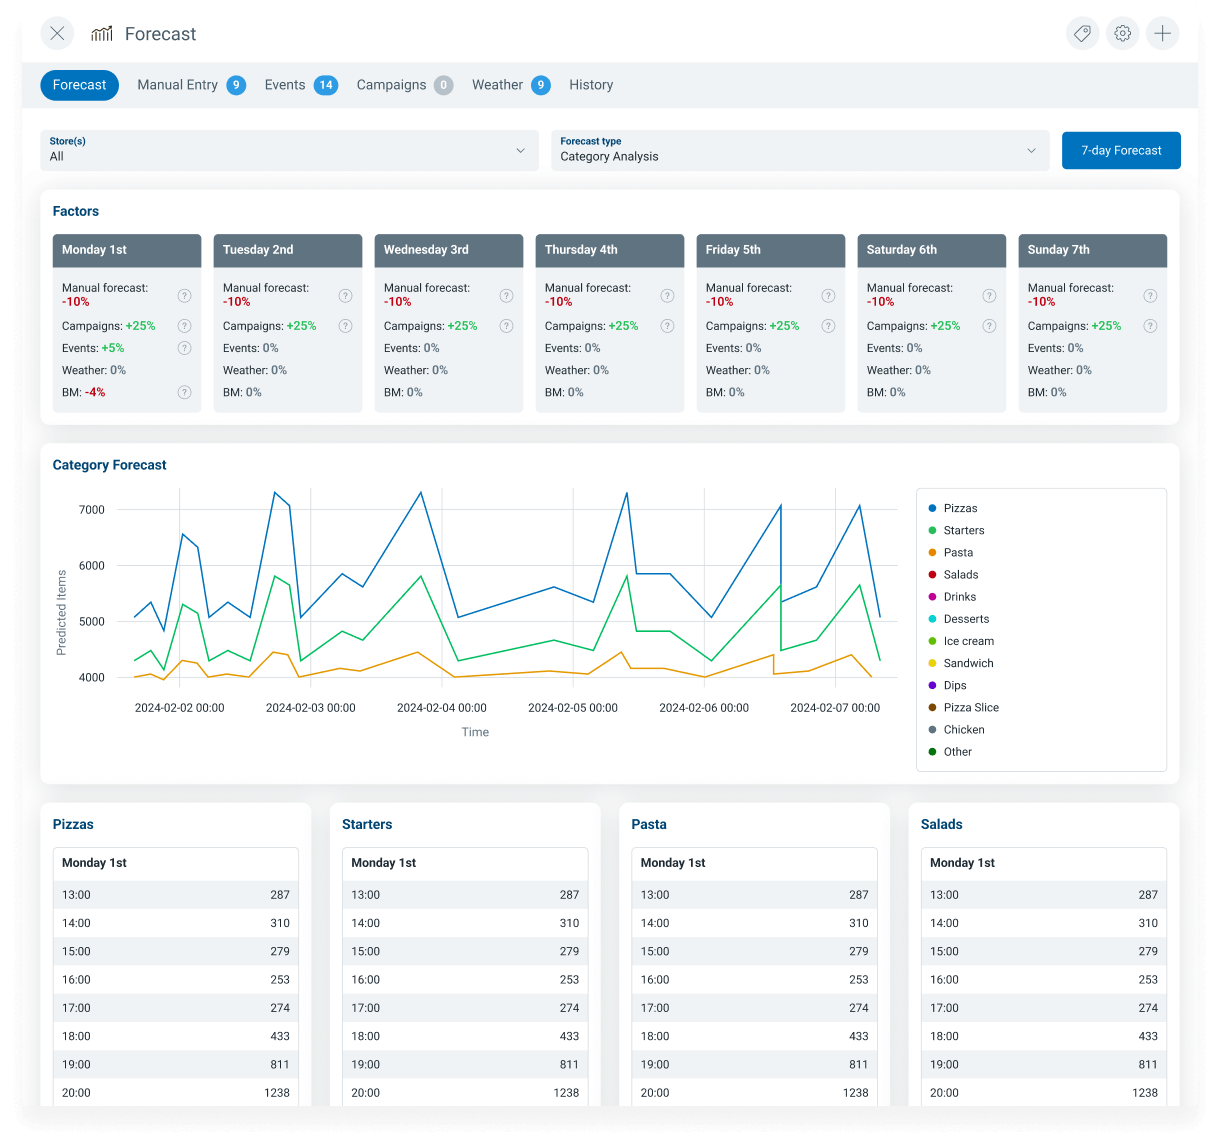Image resolution: width=1220 pixels, height=1146 pixels.
Task: Open the Forecast type dropdown
Action: tap(800, 150)
